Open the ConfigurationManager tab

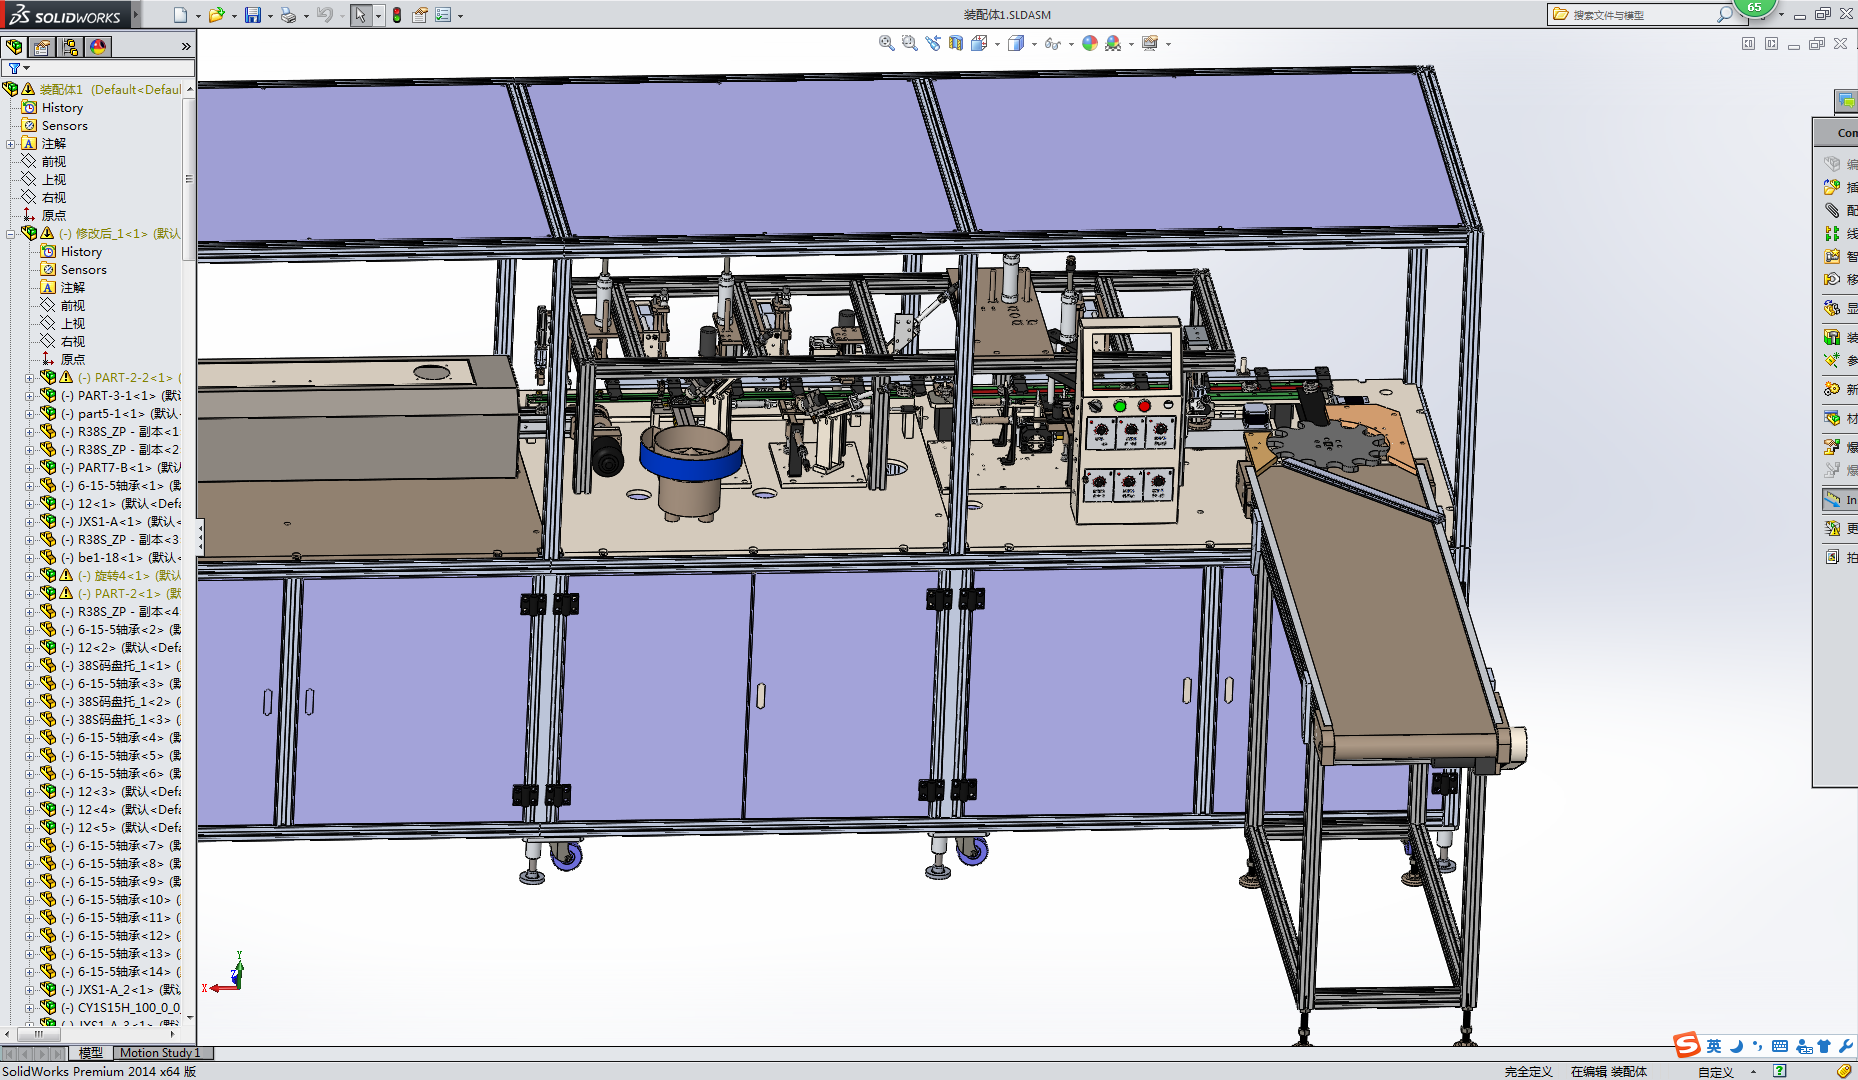point(70,47)
